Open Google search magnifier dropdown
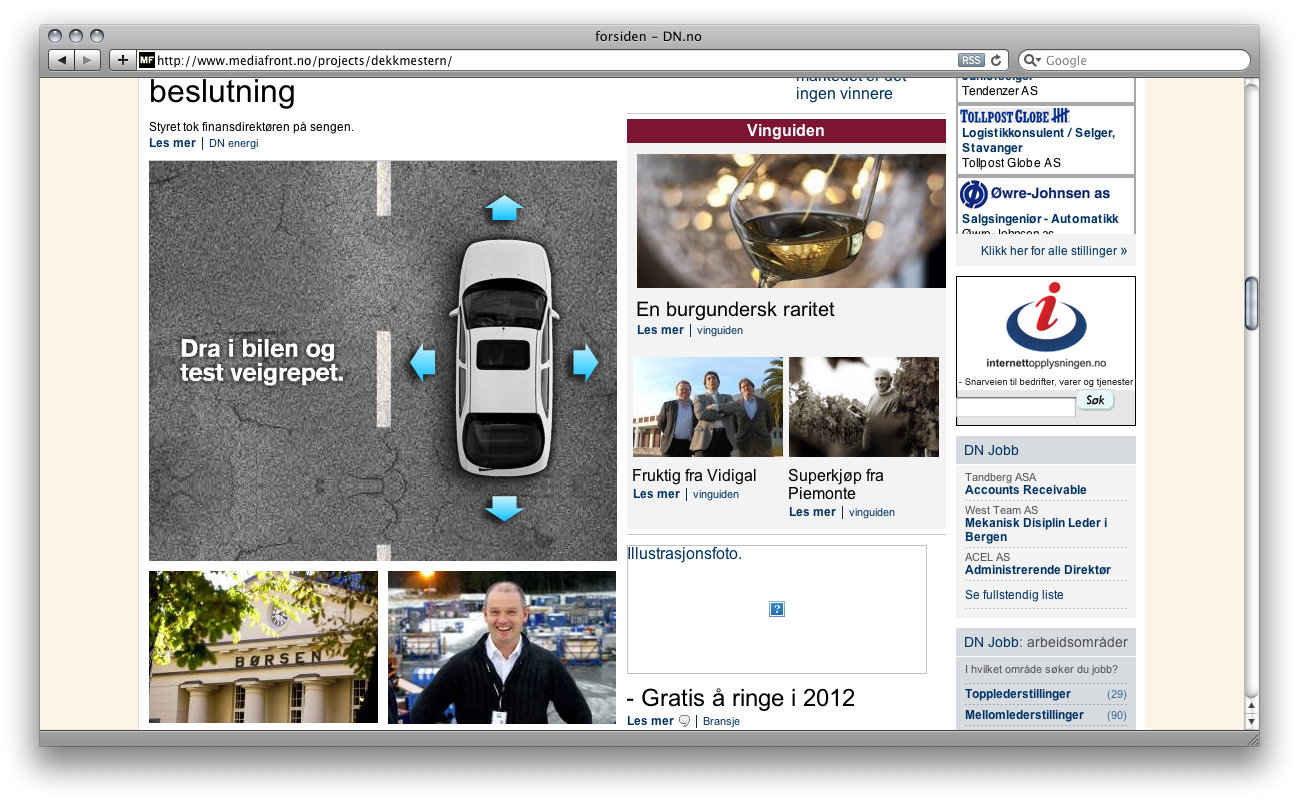Image resolution: width=1299 pixels, height=801 pixels. [1032, 60]
